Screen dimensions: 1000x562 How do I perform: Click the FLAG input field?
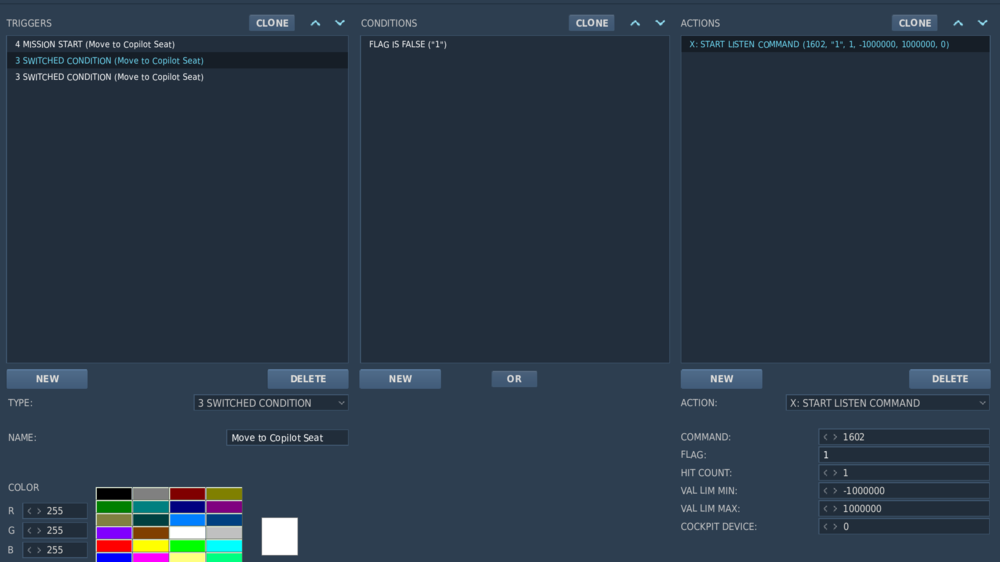(904, 455)
